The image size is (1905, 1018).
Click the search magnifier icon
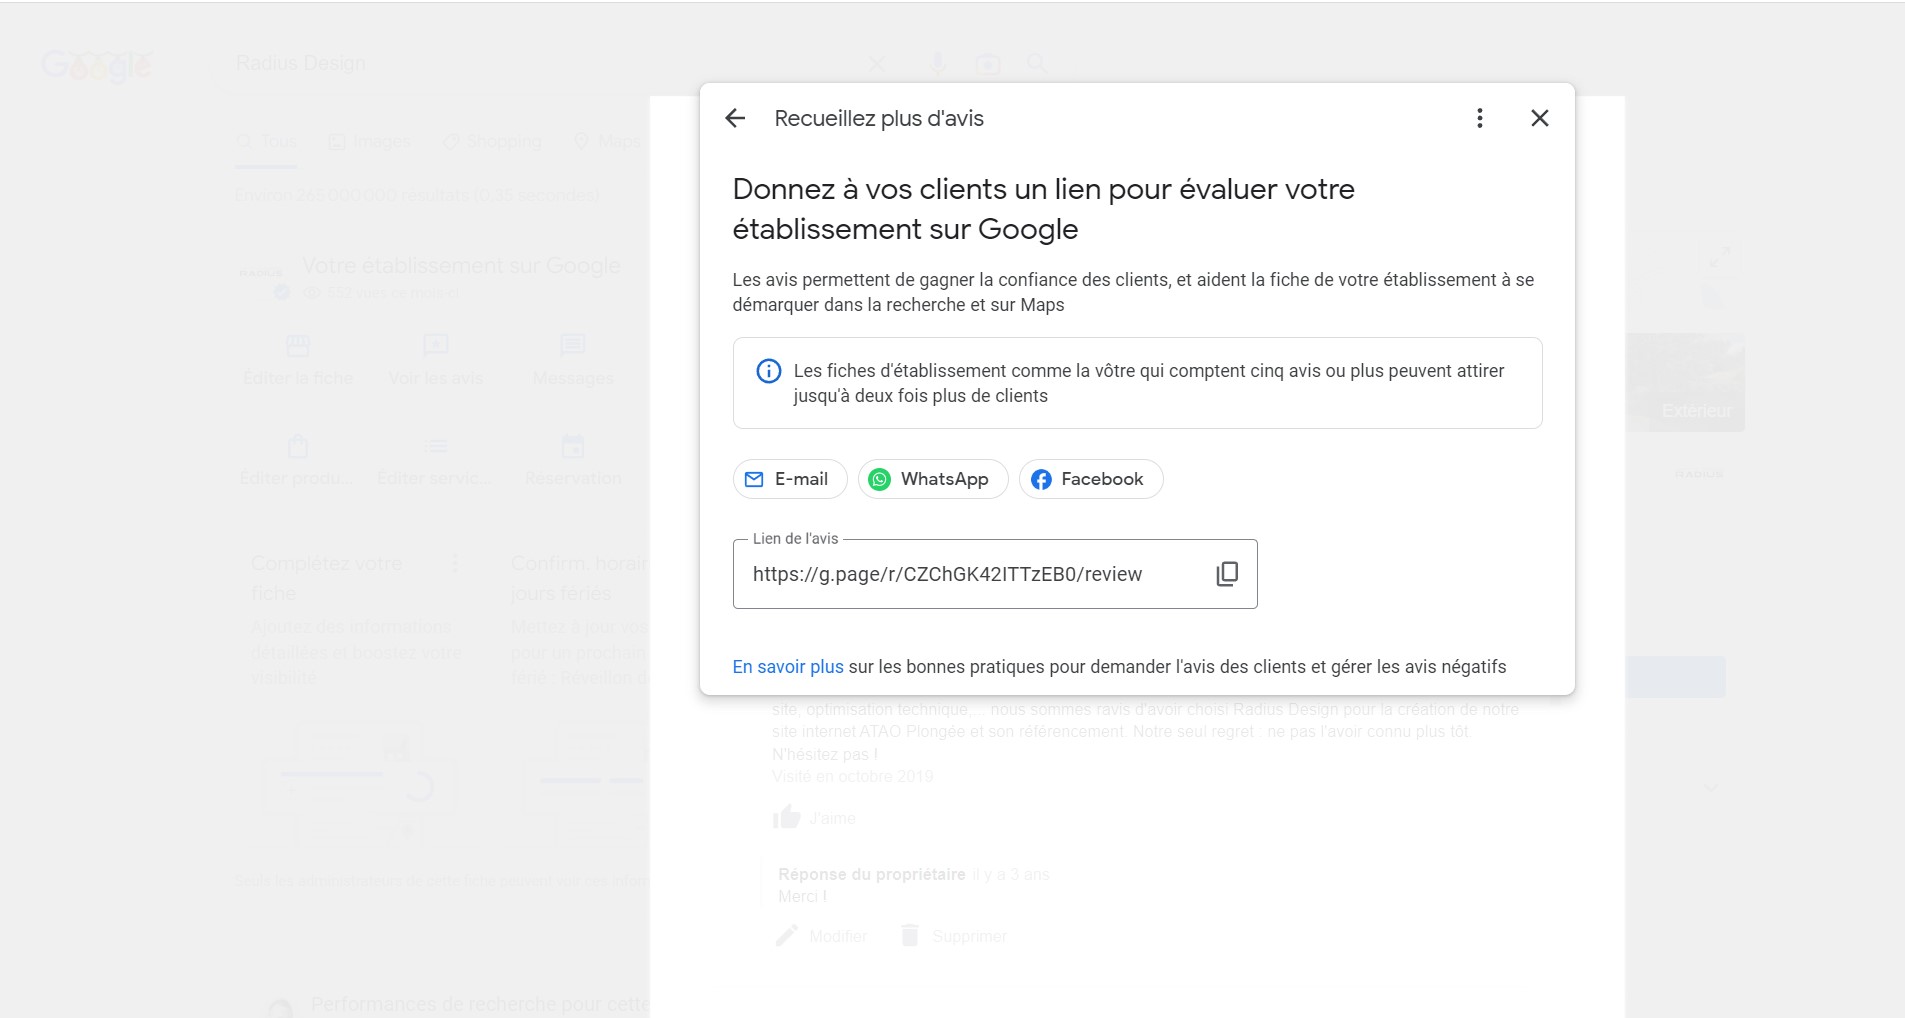(x=1038, y=64)
